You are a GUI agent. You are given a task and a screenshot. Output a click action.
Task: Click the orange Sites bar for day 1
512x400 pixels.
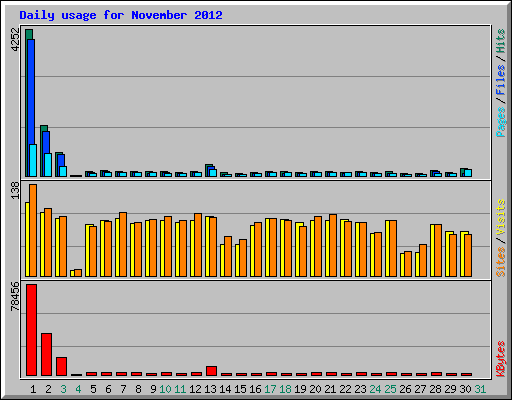point(33,230)
